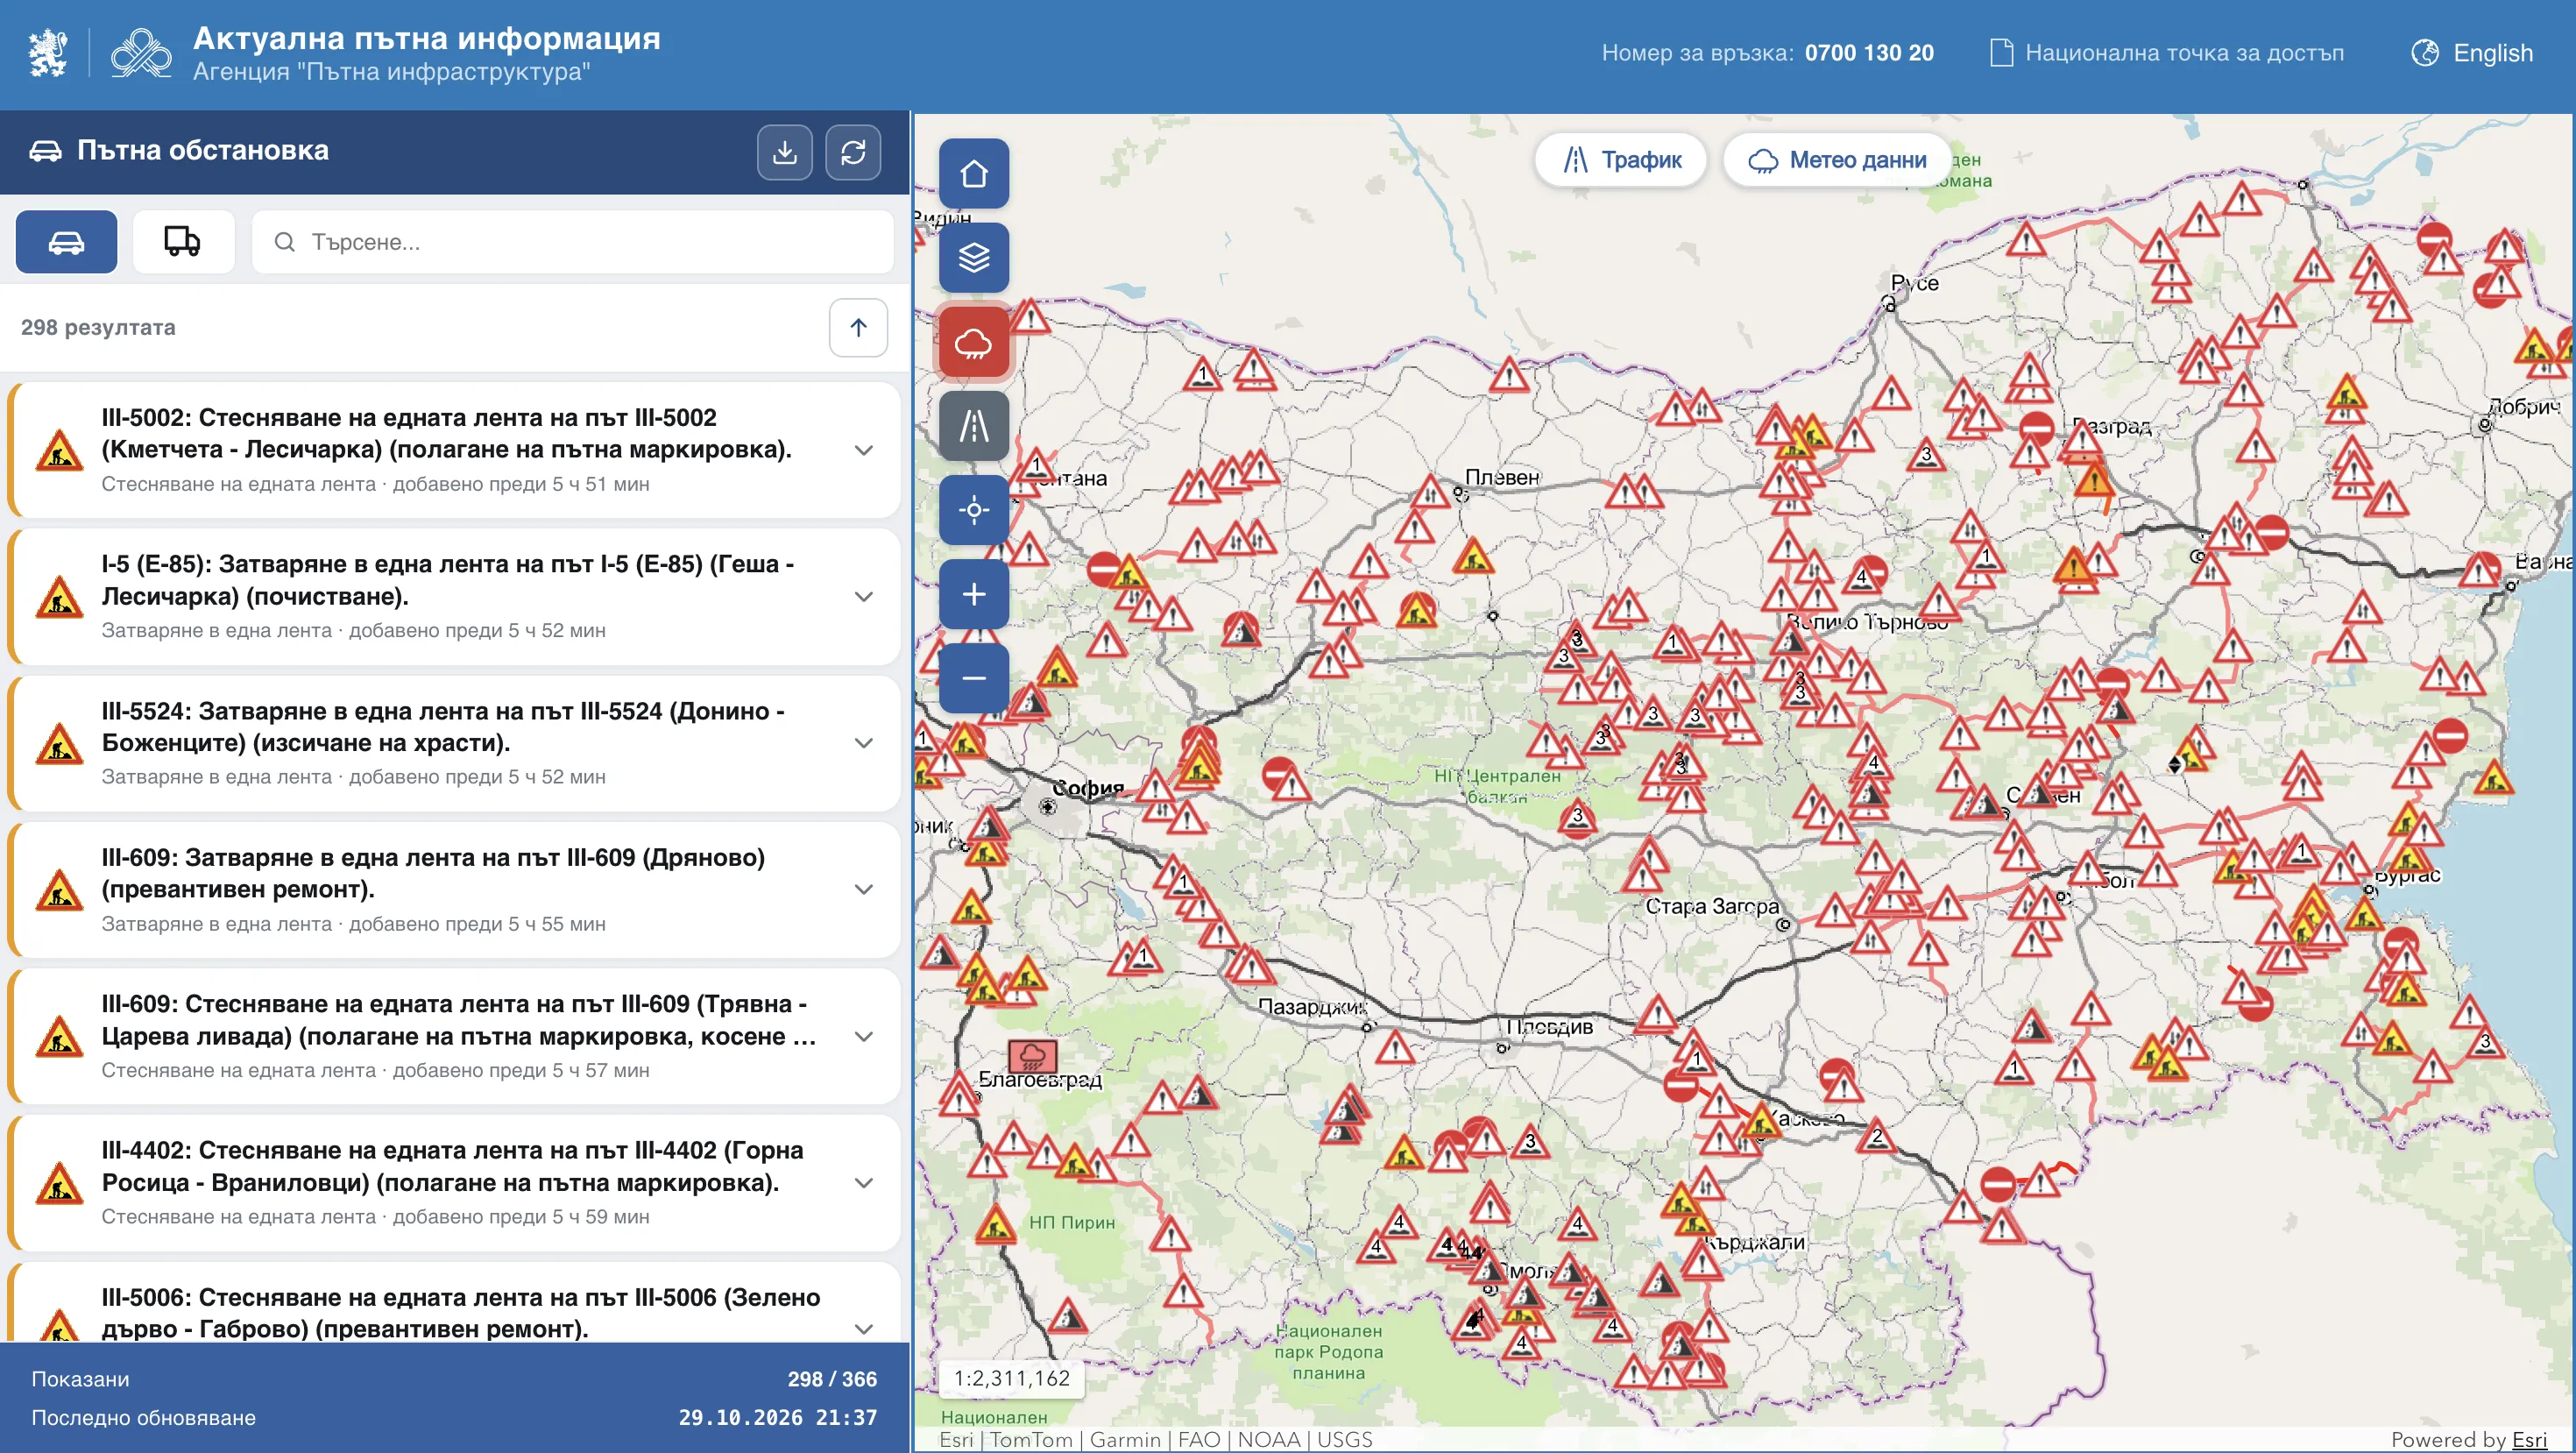This screenshot has width=2576, height=1453.
Task: Click the Търсене search field
Action: (573, 242)
